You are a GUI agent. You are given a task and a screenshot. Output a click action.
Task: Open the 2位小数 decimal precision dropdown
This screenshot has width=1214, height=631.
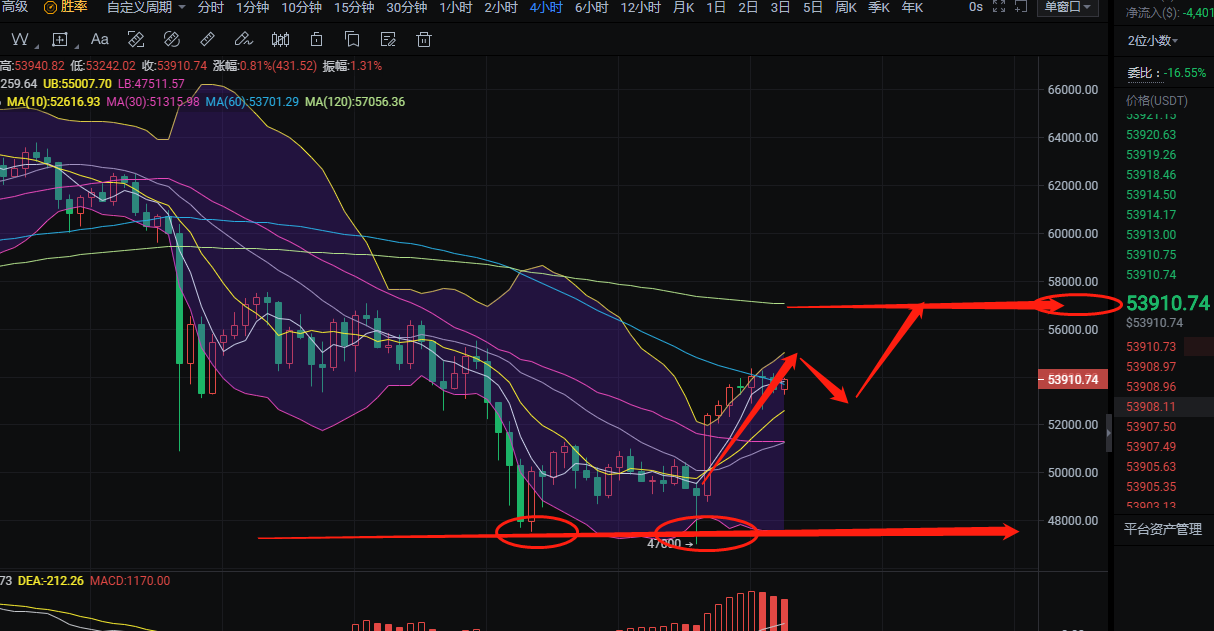coord(1152,40)
